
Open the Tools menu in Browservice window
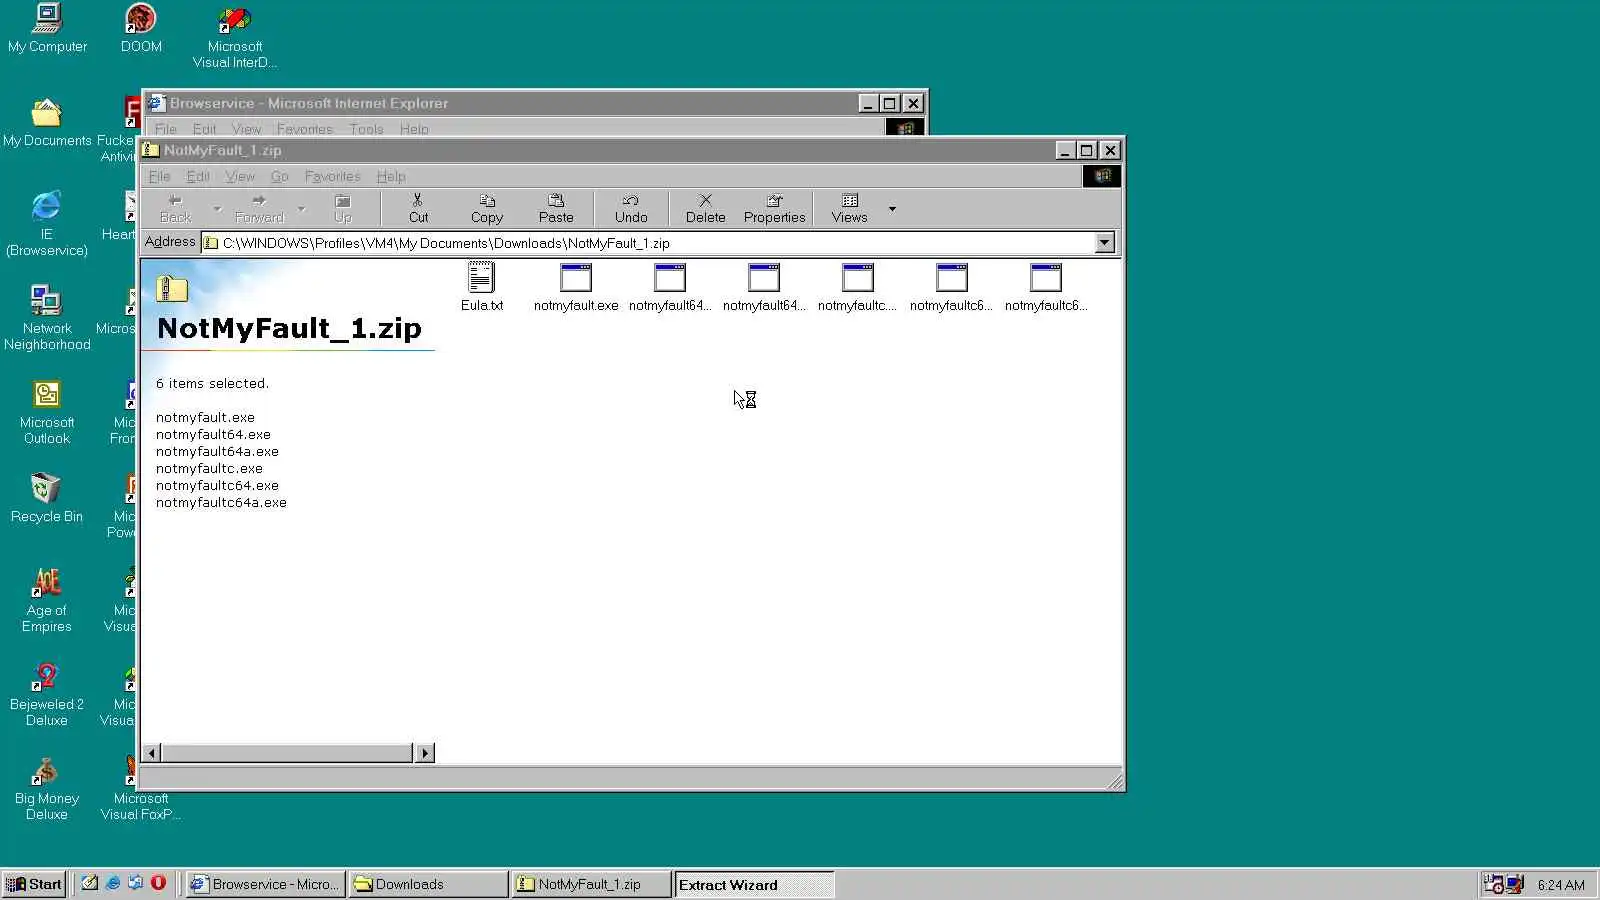tap(366, 129)
